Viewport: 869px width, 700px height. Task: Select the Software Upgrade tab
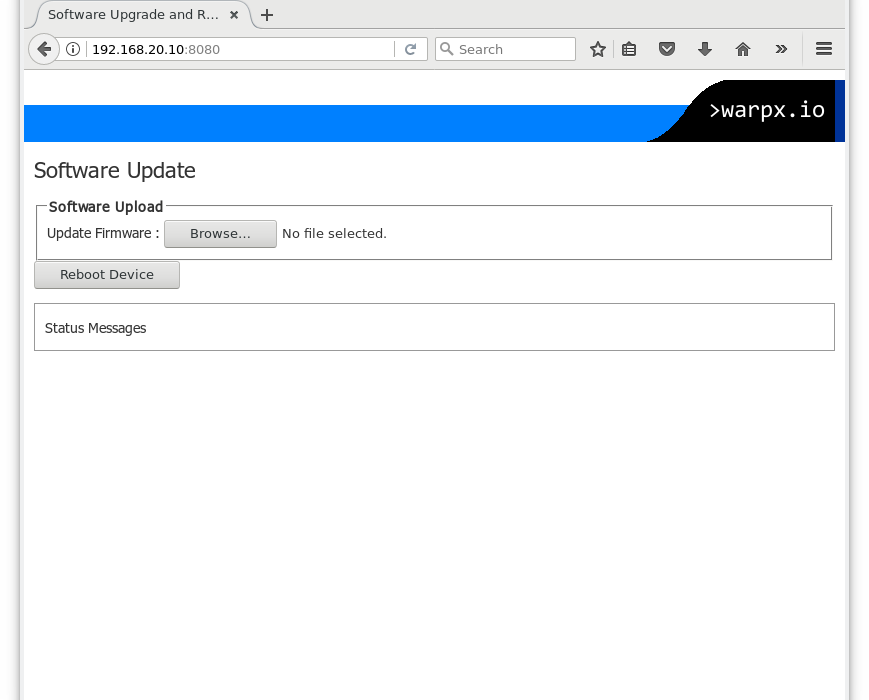point(132,15)
